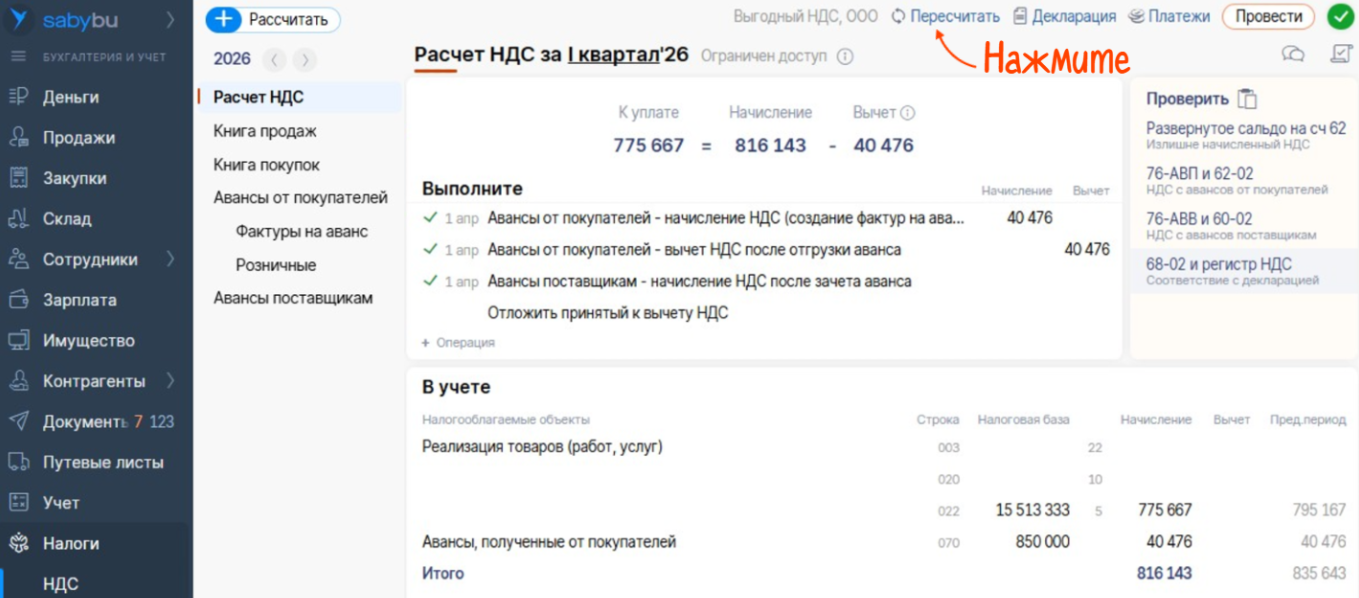1359x598 pixels.
Task: Open the chat bubble discussion icon
Action: coord(1293,54)
